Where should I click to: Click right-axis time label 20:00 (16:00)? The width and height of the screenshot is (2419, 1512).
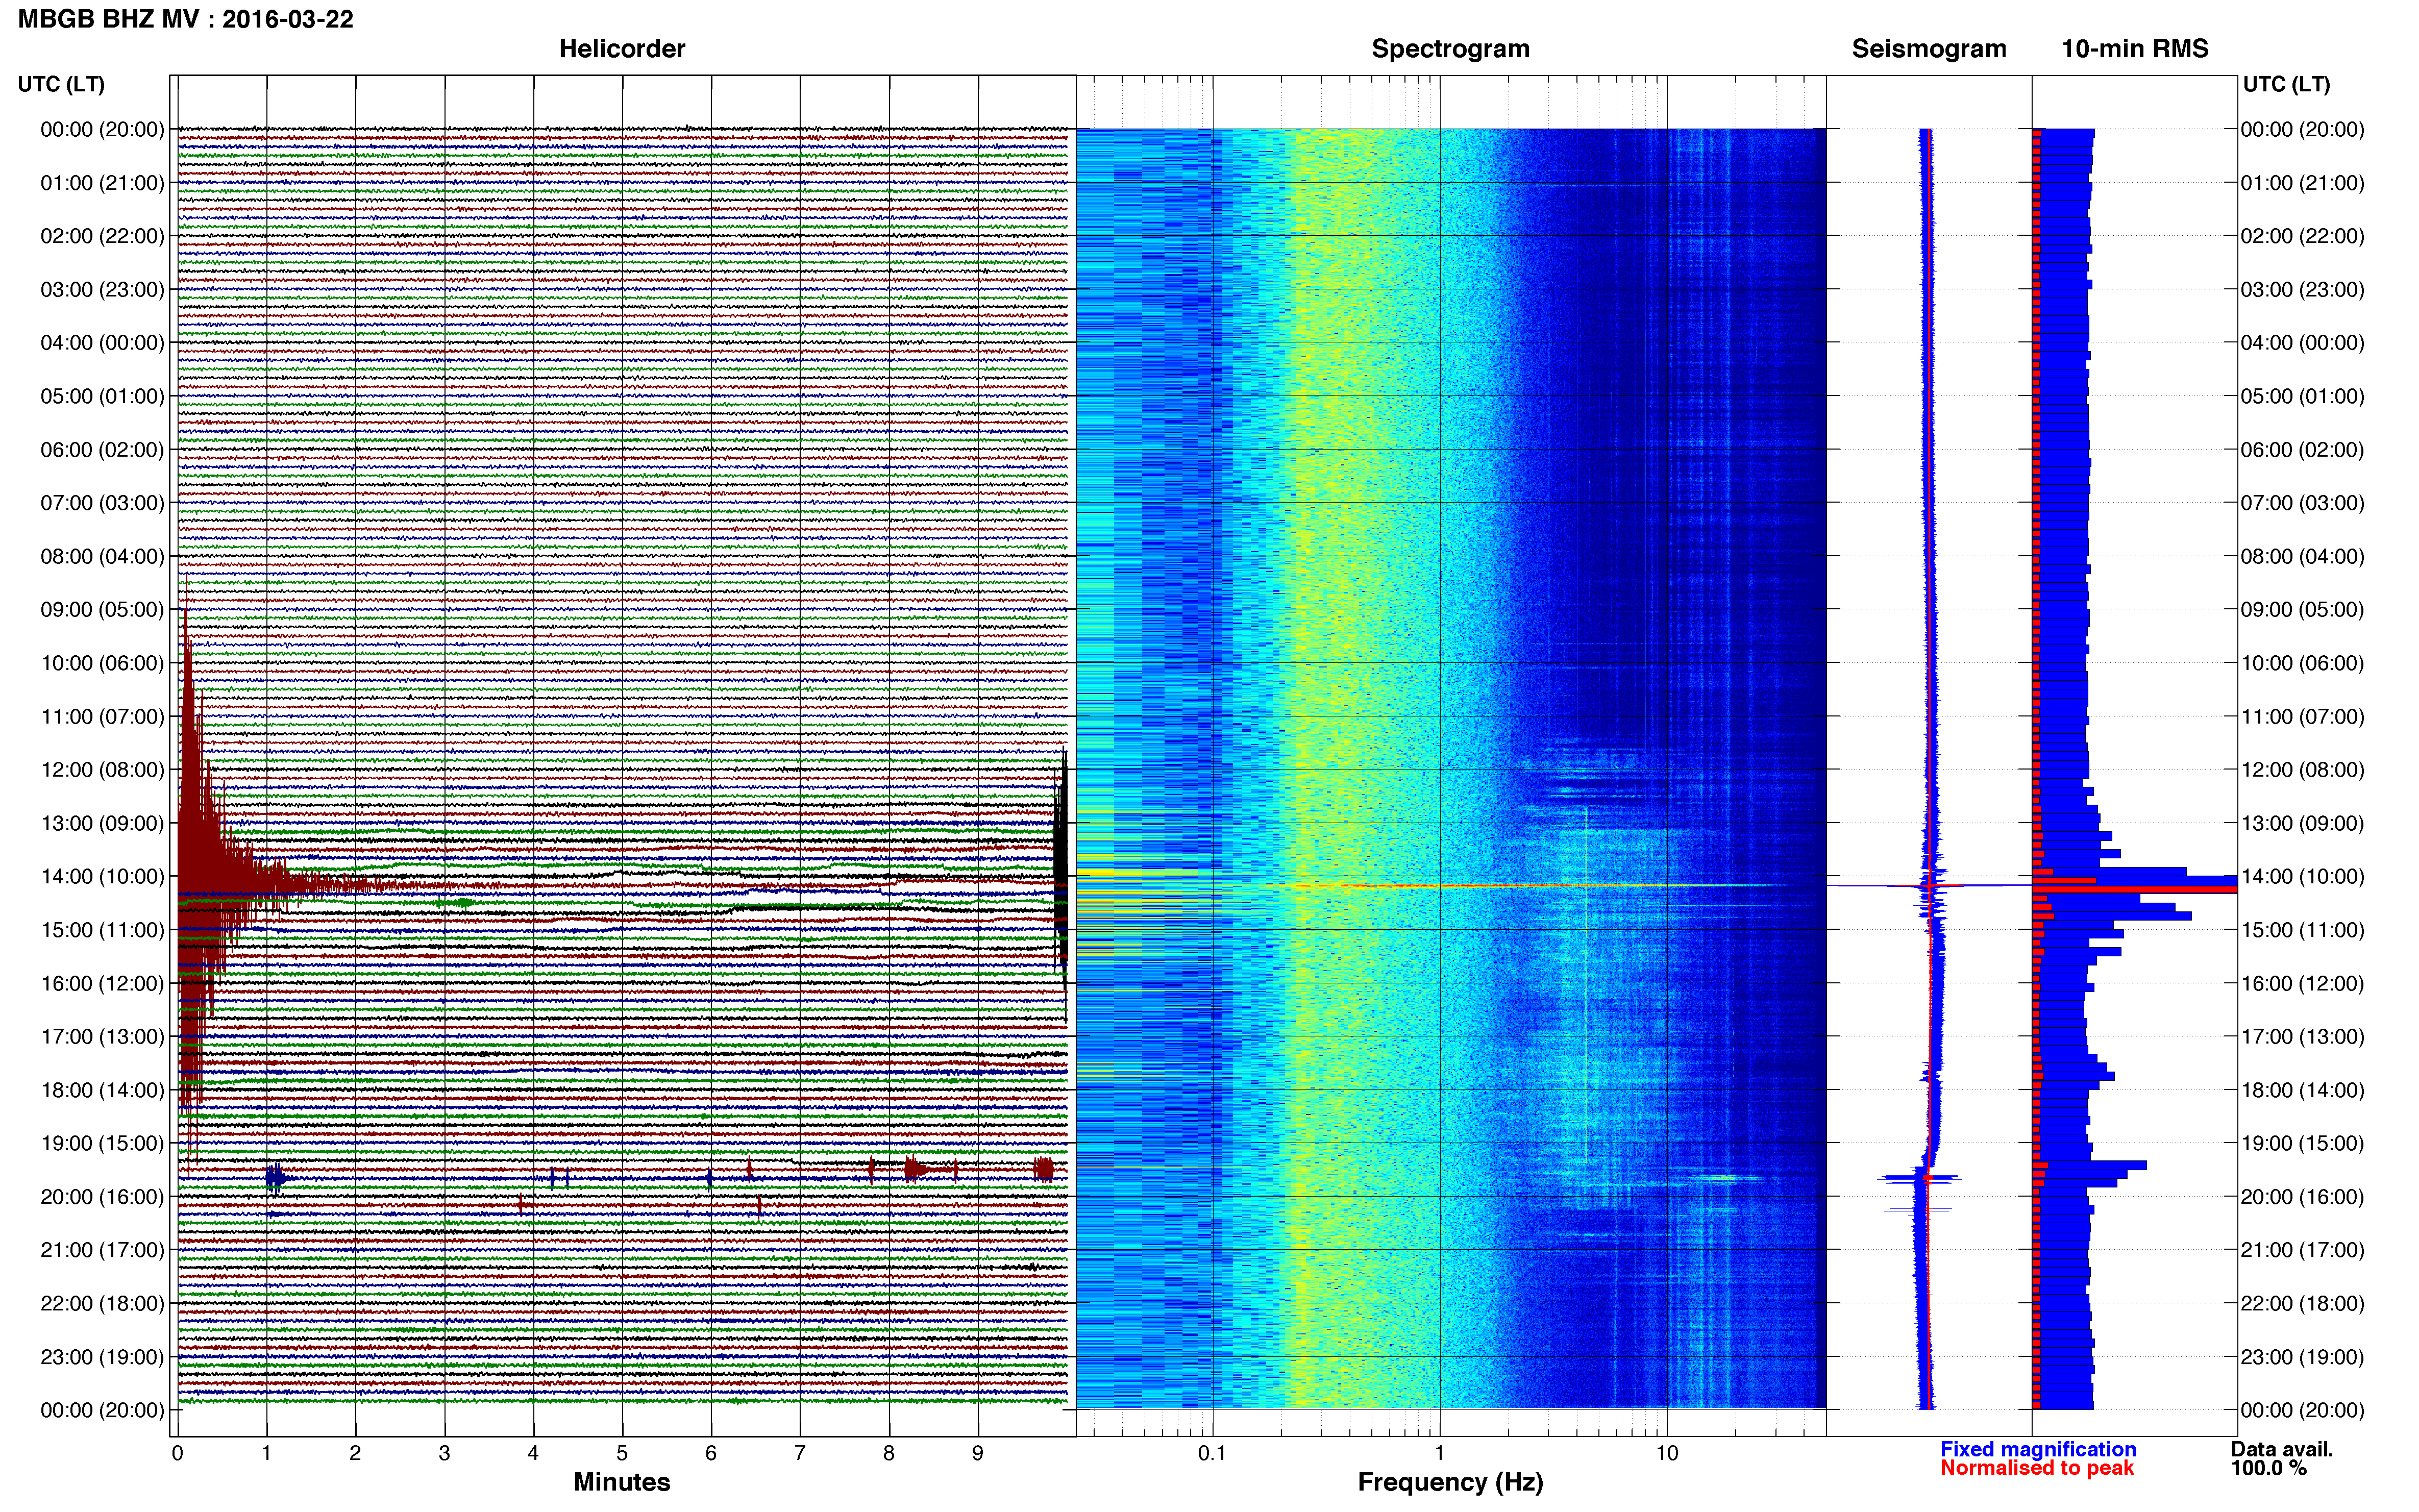coord(2302,1197)
